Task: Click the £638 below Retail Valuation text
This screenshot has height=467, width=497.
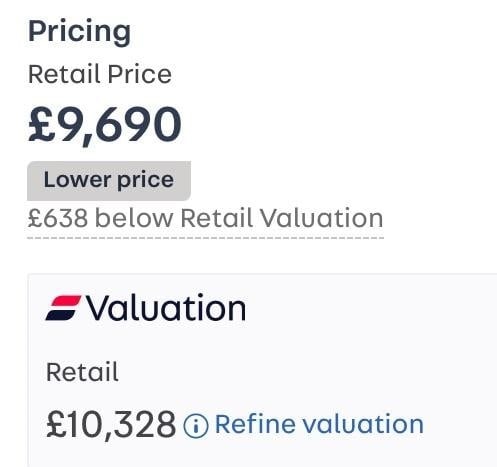Action: click(205, 218)
